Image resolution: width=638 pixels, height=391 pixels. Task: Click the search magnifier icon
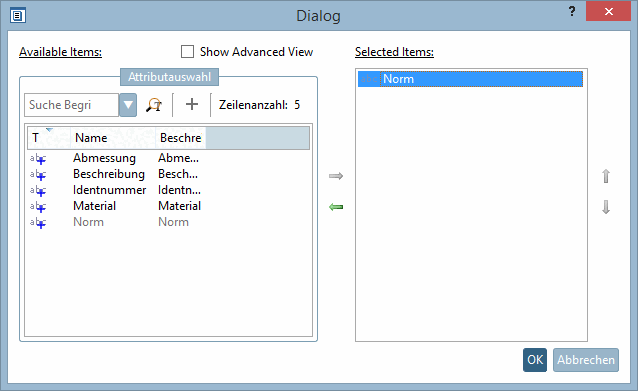tap(154, 105)
